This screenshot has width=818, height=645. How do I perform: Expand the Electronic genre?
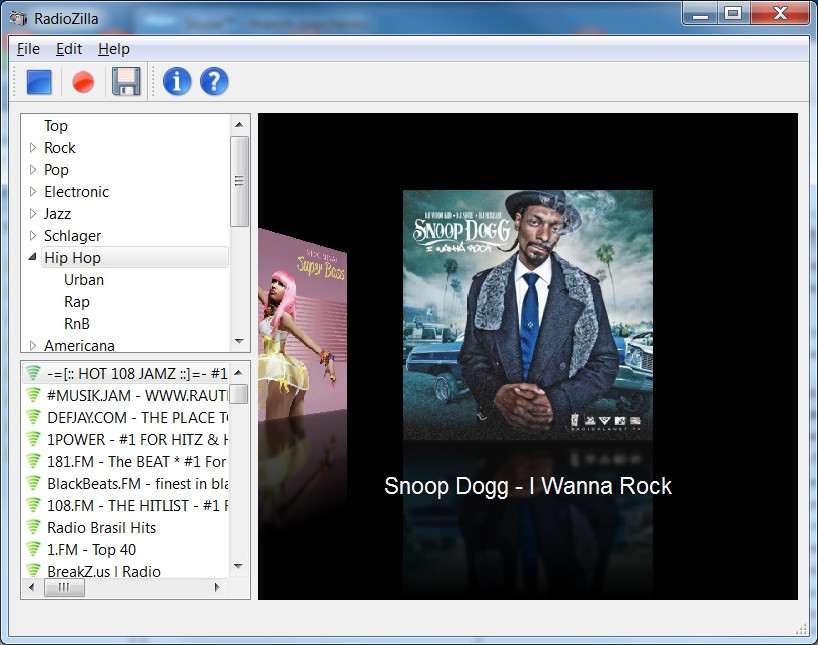33,192
